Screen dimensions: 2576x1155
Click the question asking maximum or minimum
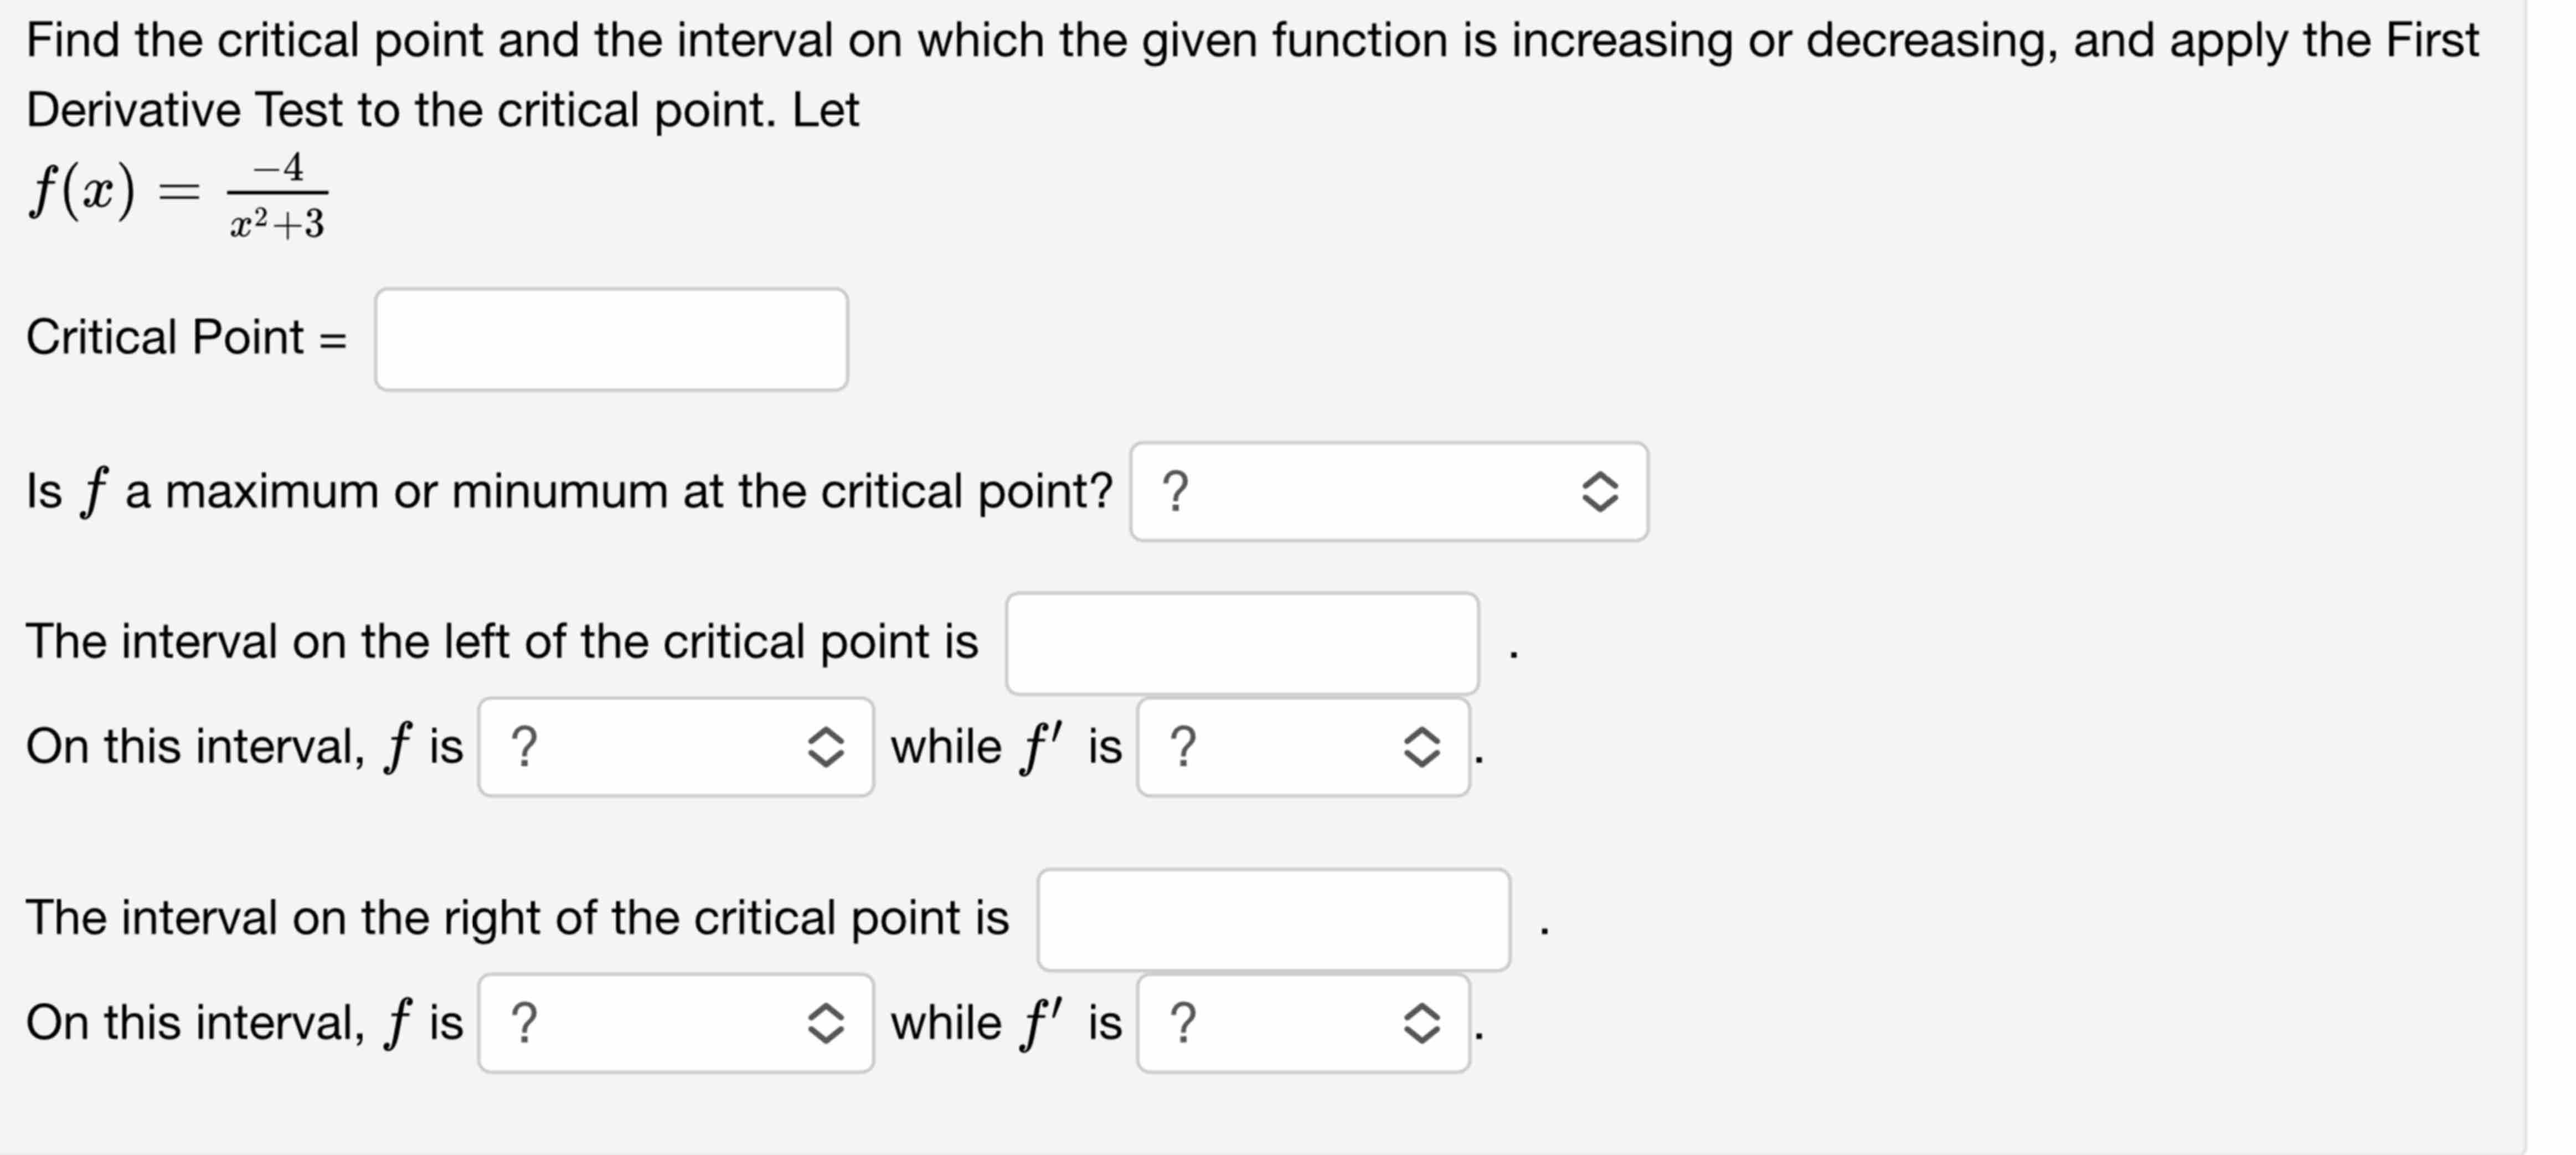570,491
